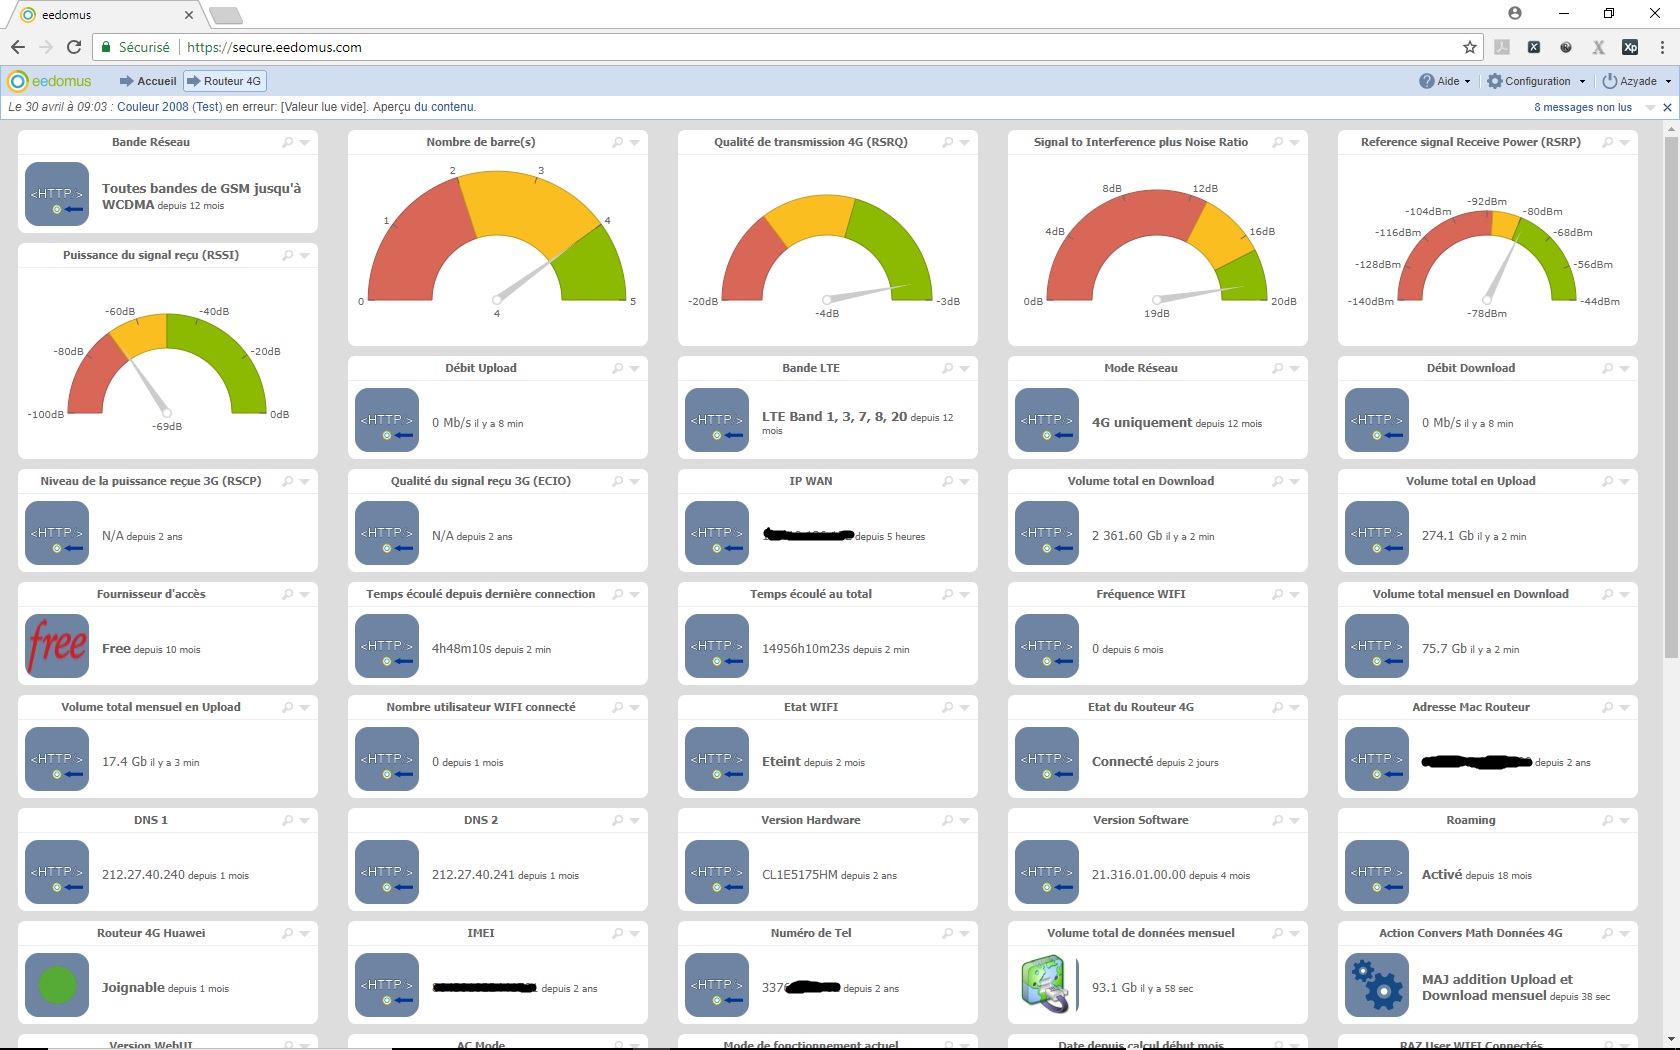Screen dimensions: 1680x1050
Task: Expand the Nombre de barre(s) widget dropdown arrow
Action: (x=635, y=143)
